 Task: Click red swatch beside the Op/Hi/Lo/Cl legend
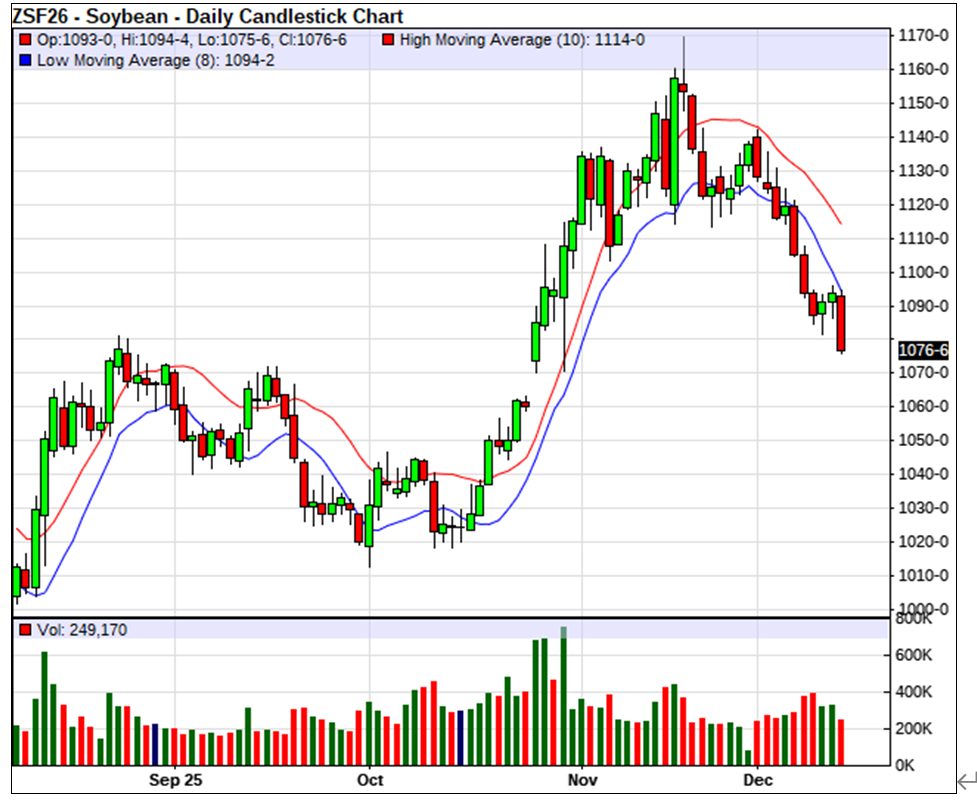pos(25,40)
